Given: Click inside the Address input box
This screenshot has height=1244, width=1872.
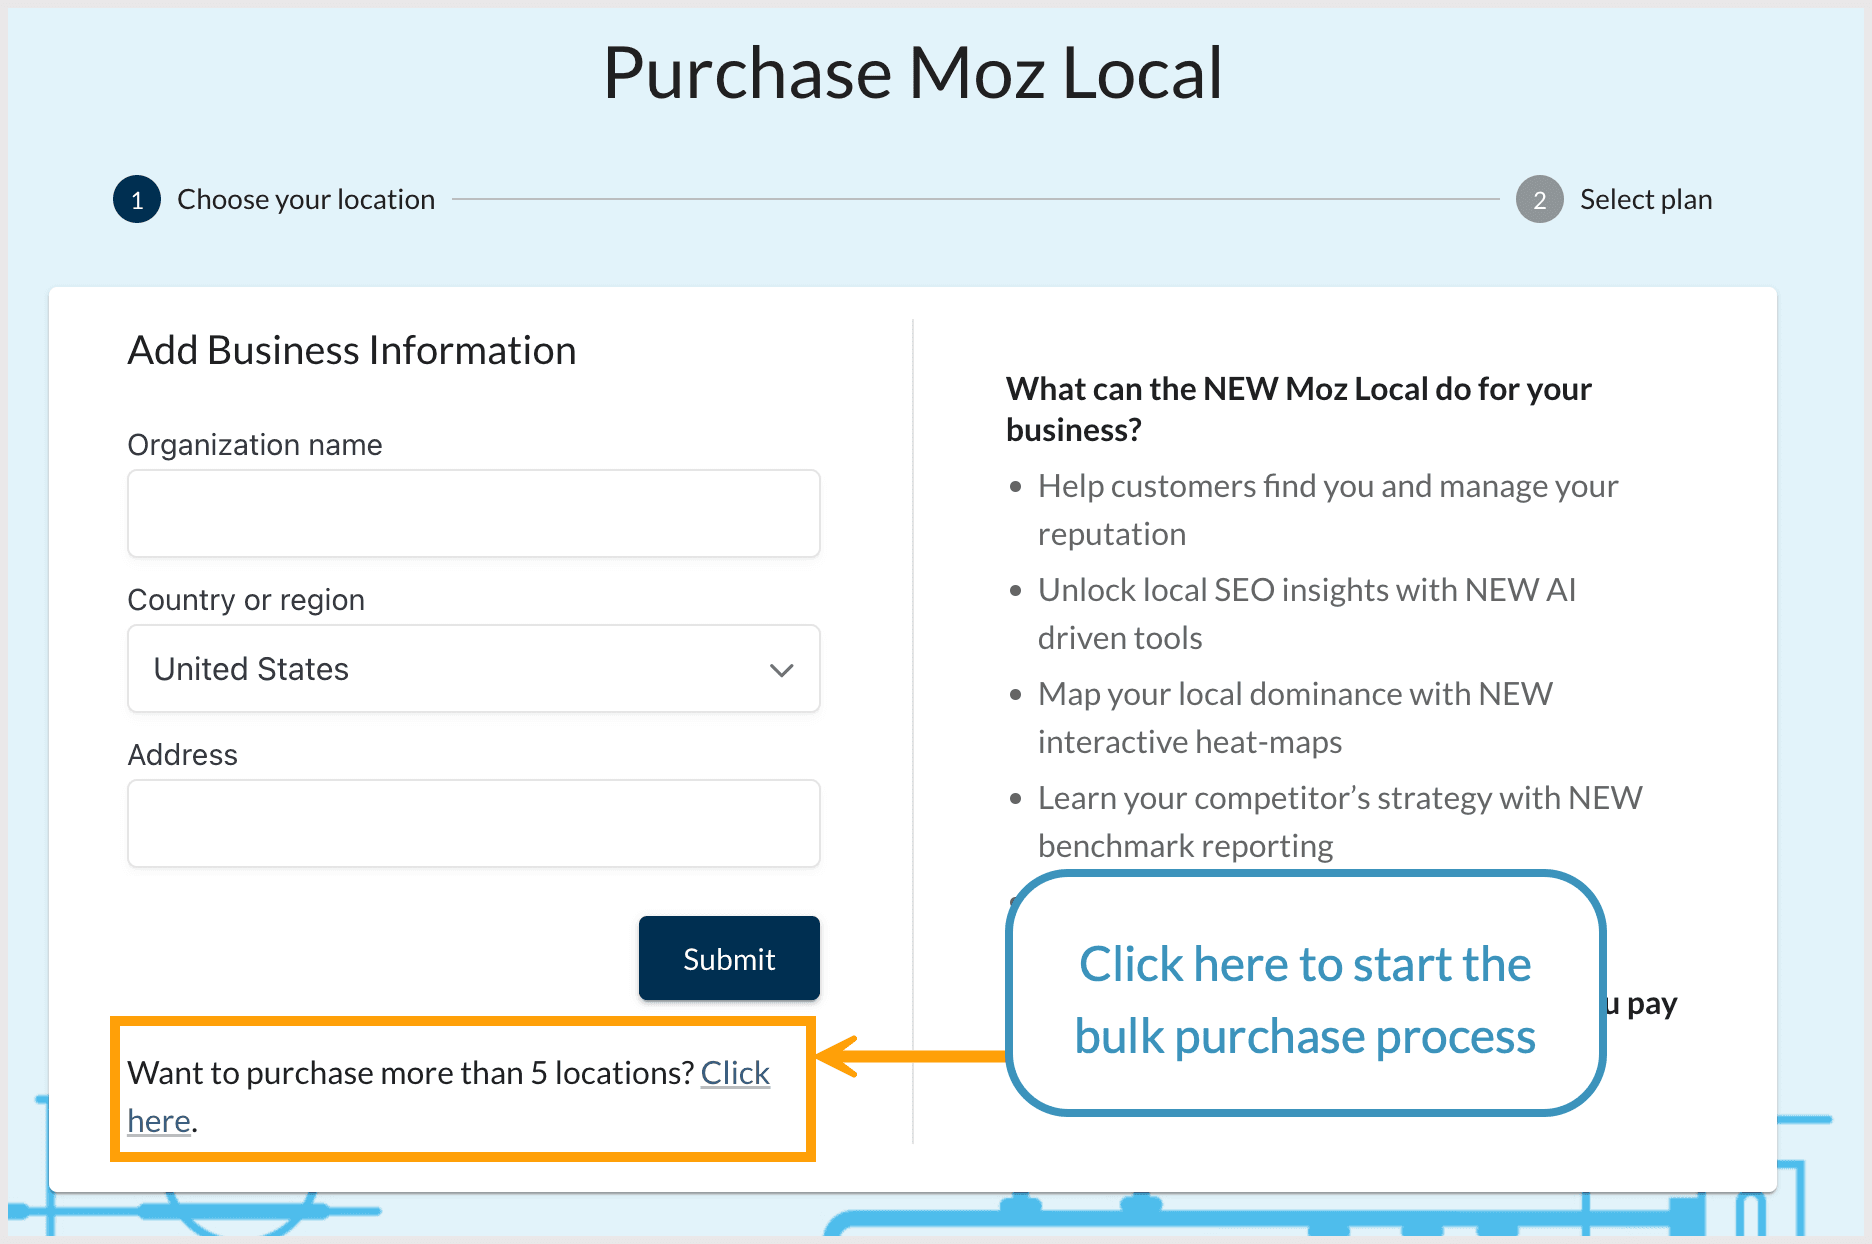Looking at the screenshot, I should tap(473, 823).
